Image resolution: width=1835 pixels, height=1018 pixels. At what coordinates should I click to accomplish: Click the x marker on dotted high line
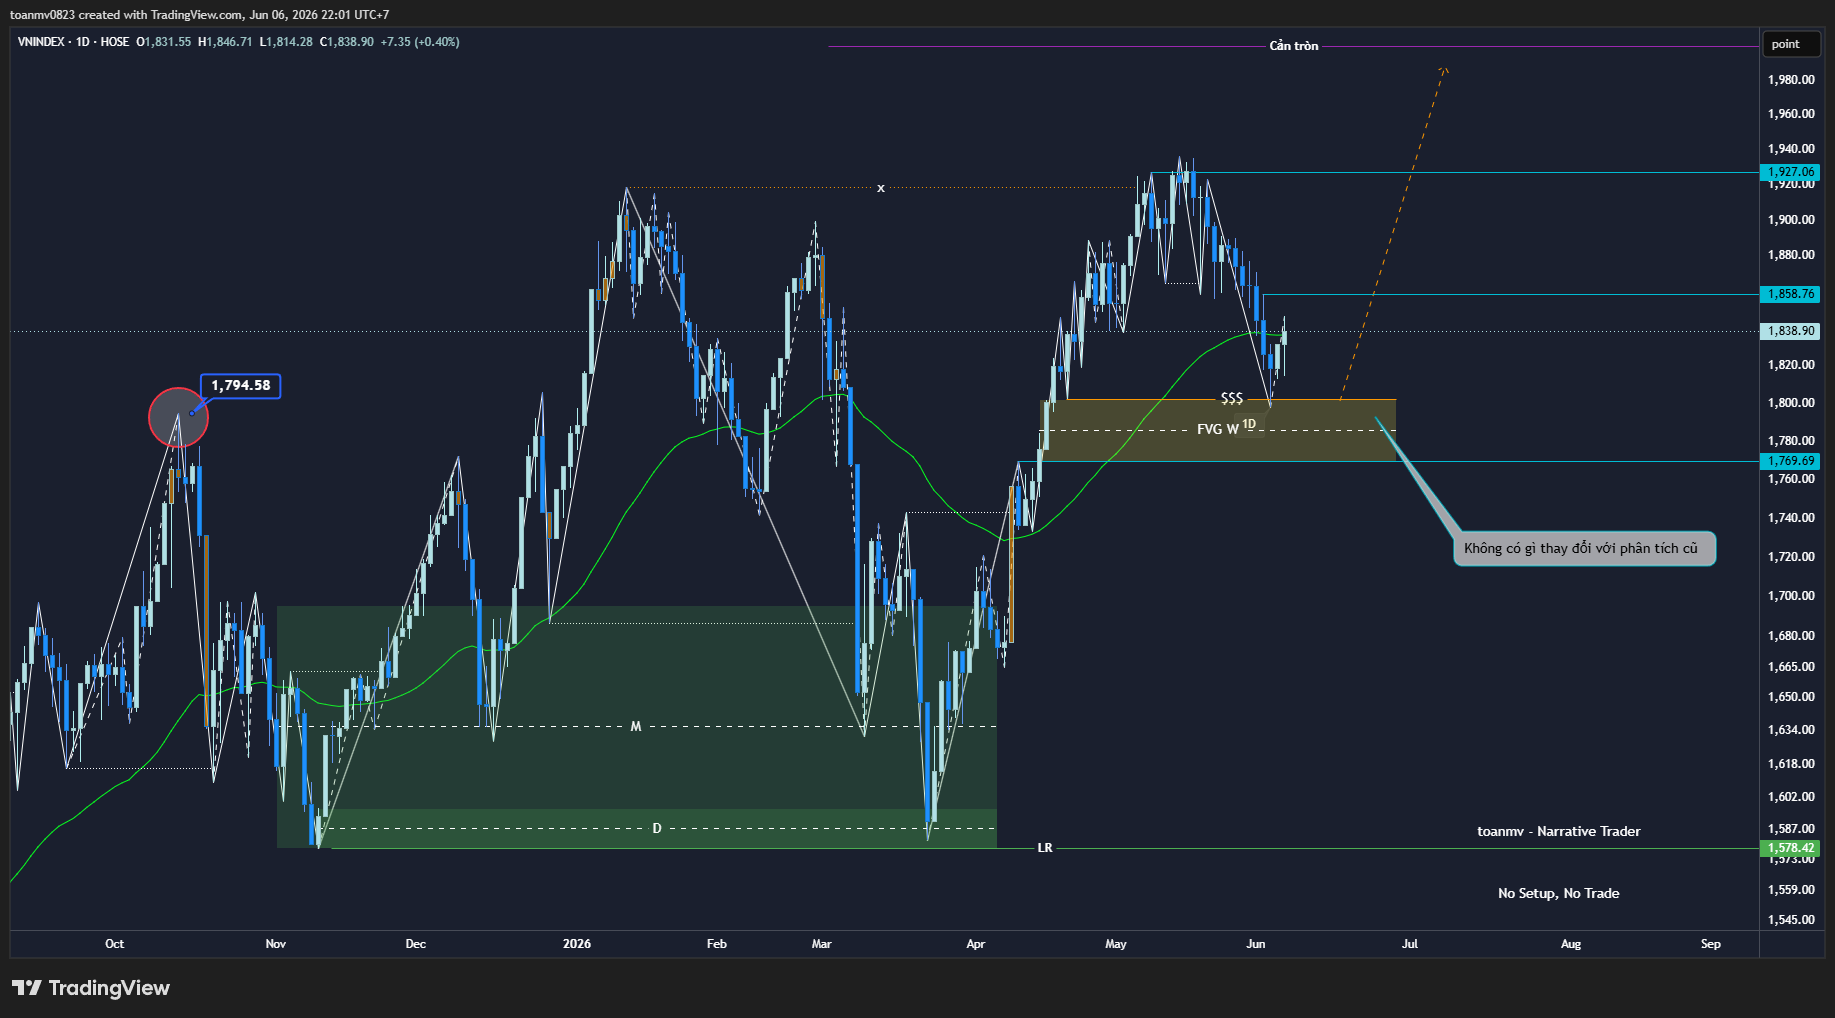(881, 188)
